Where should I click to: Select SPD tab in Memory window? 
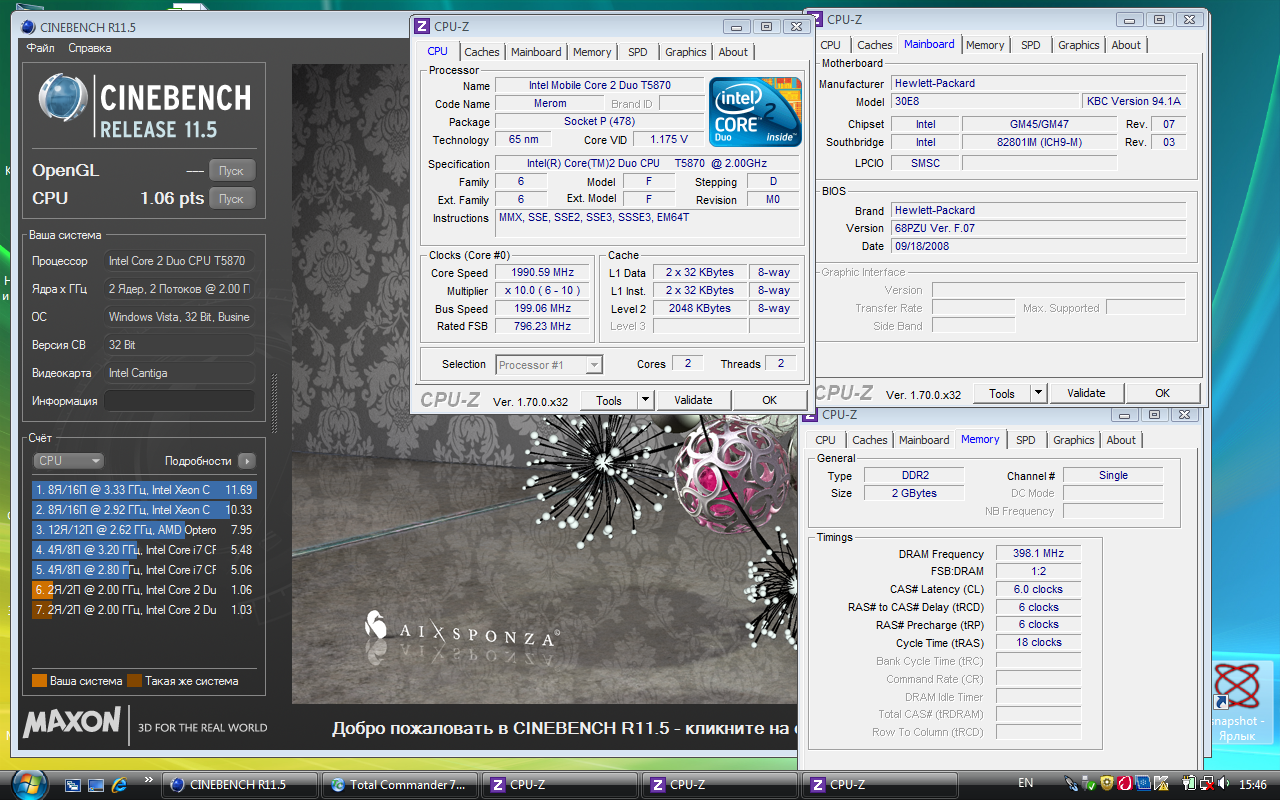click(1026, 440)
